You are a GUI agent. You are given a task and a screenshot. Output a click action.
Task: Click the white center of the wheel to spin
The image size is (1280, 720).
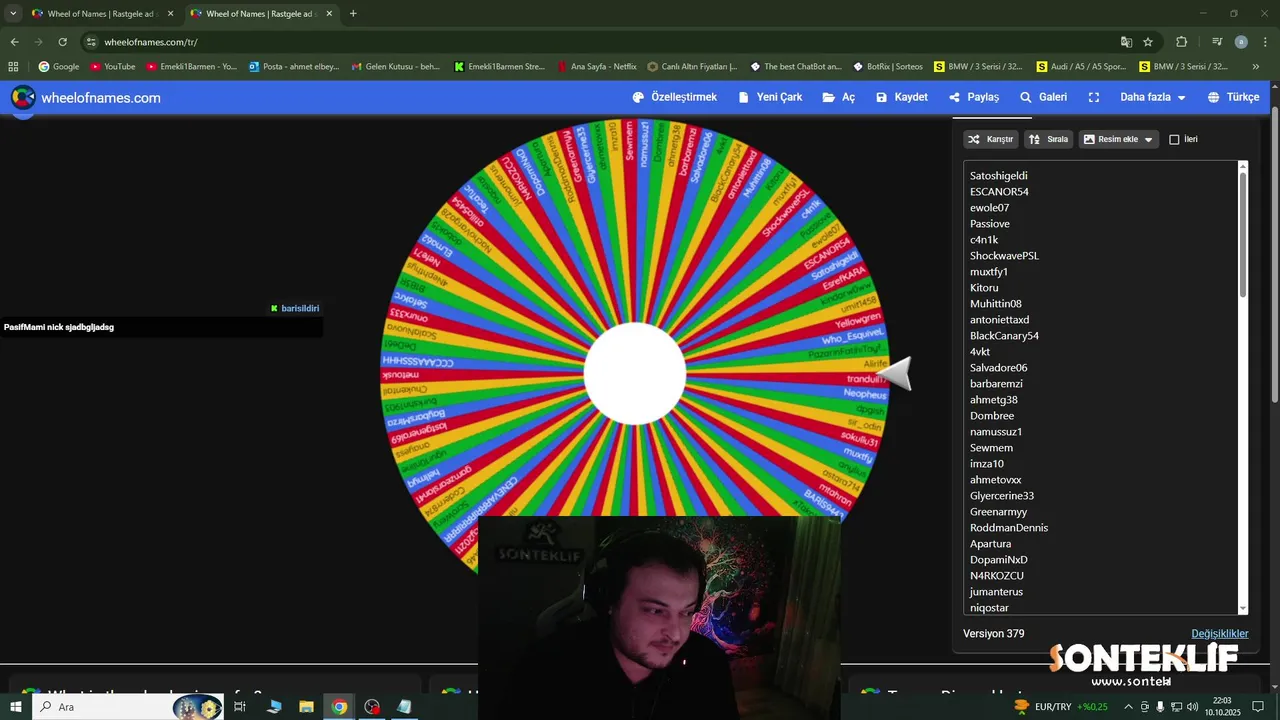click(x=635, y=373)
